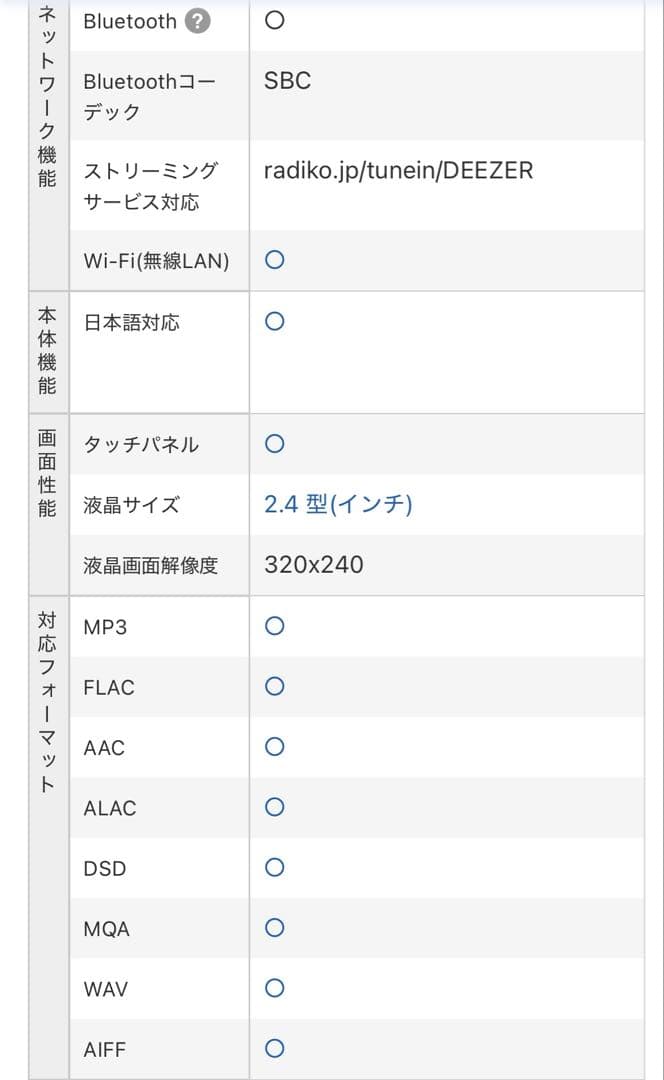The width and height of the screenshot is (664, 1080).
Task: Click the ストリーミングサービス対応 label
Action: point(149,186)
